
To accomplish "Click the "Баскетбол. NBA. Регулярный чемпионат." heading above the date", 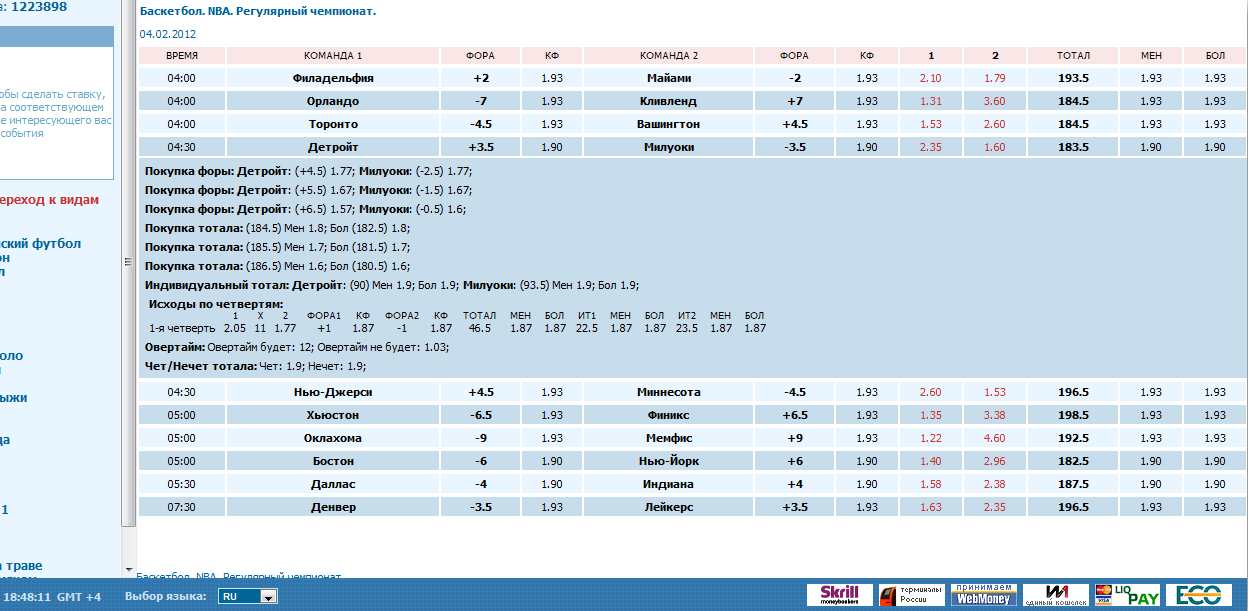I will tap(258, 12).
